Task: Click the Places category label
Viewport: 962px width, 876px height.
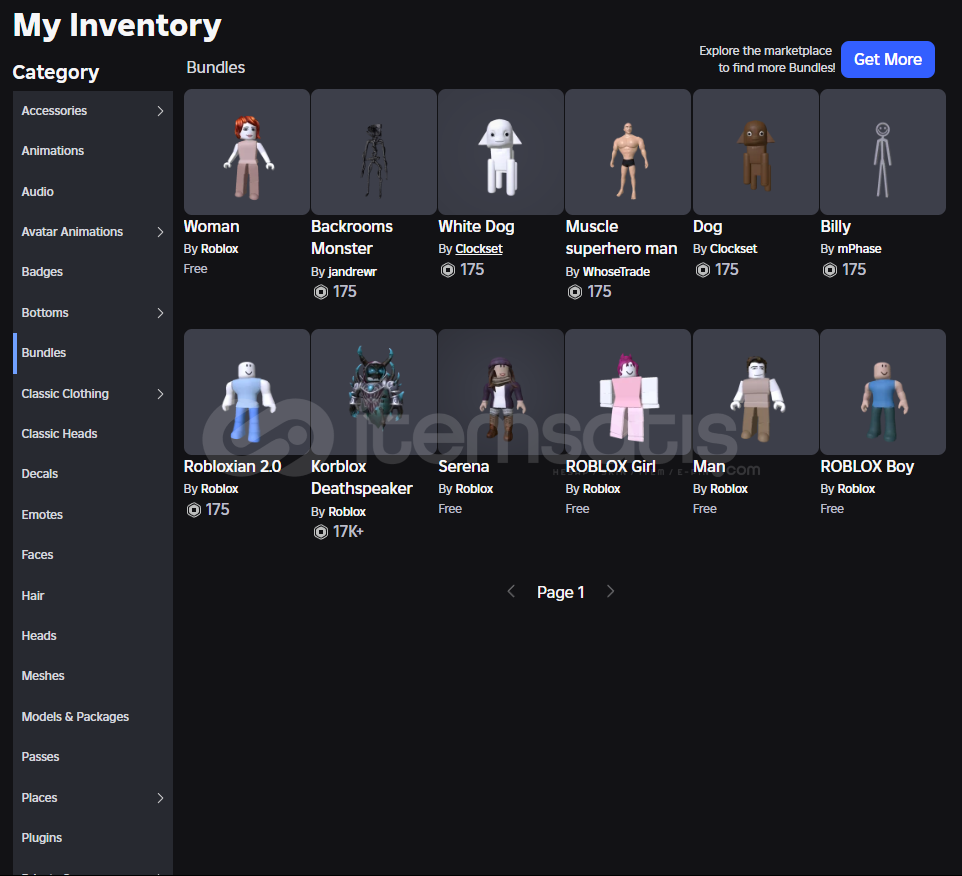Action: point(39,798)
